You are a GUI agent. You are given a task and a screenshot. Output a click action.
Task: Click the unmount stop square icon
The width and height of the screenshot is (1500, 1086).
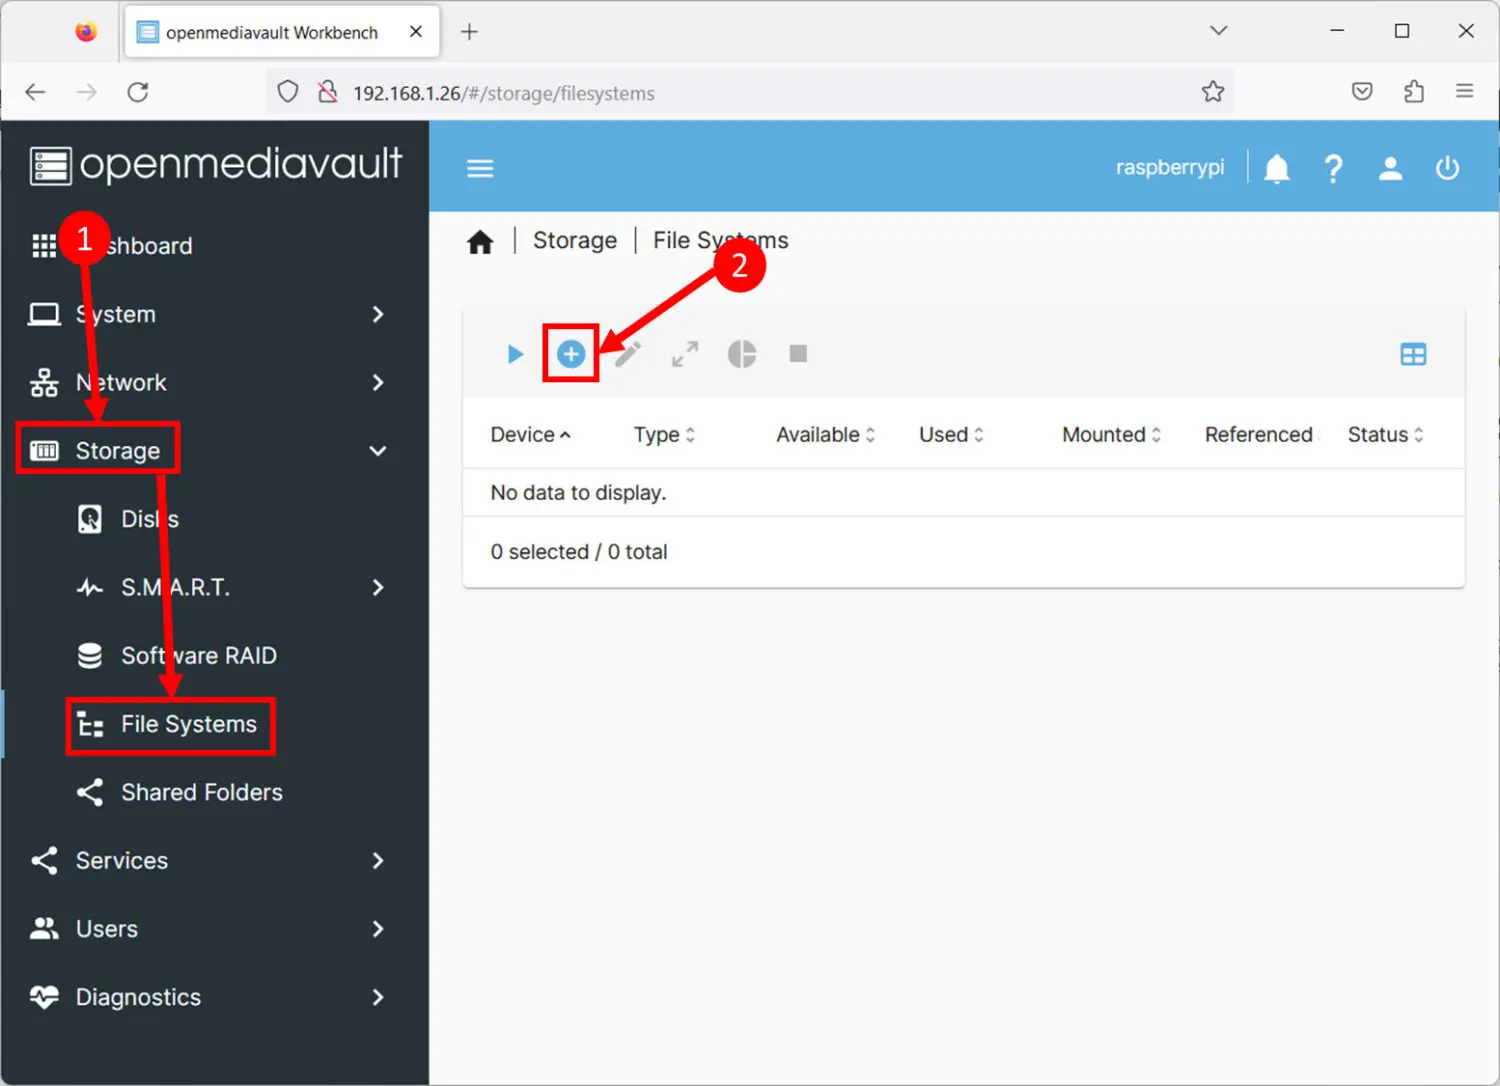798,354
